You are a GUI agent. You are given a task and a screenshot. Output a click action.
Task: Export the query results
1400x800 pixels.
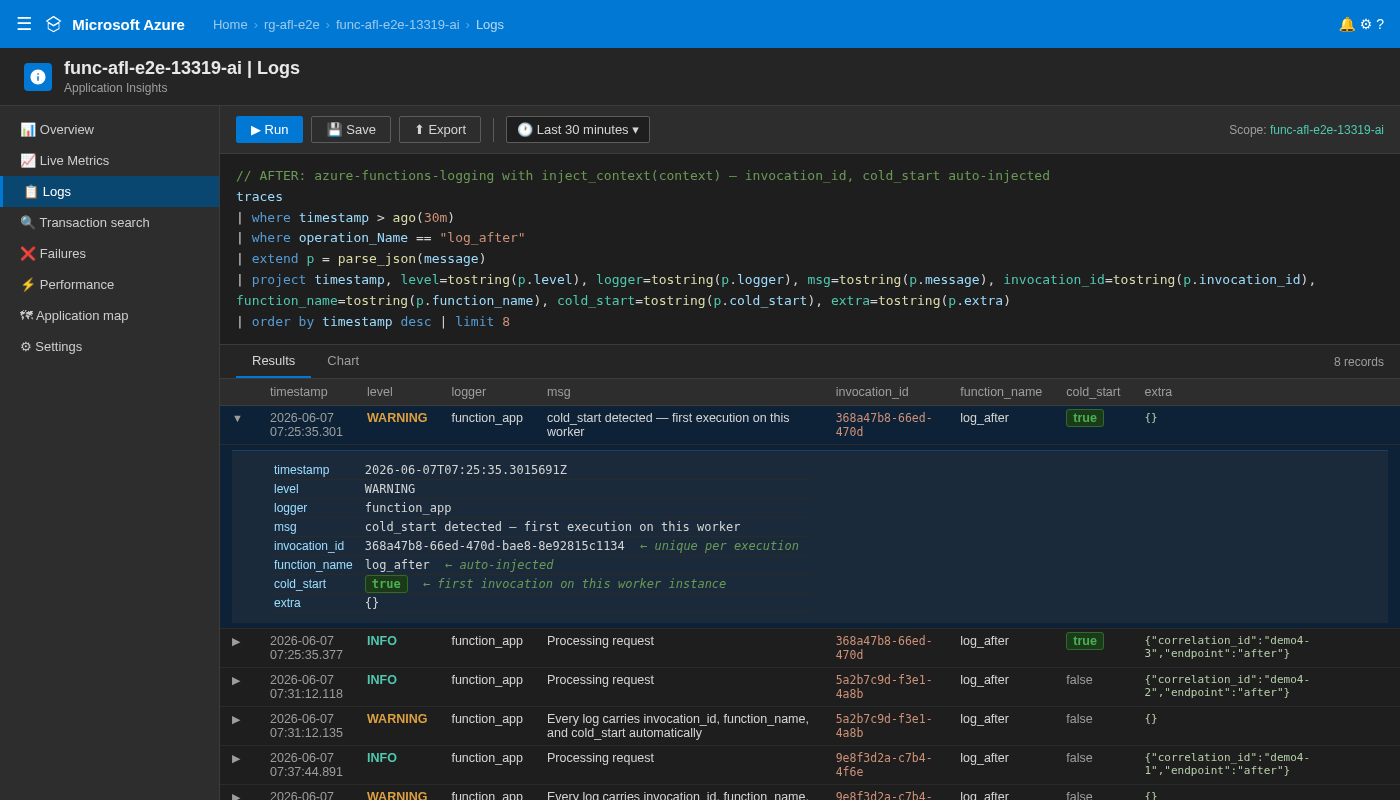pos(440,129)
